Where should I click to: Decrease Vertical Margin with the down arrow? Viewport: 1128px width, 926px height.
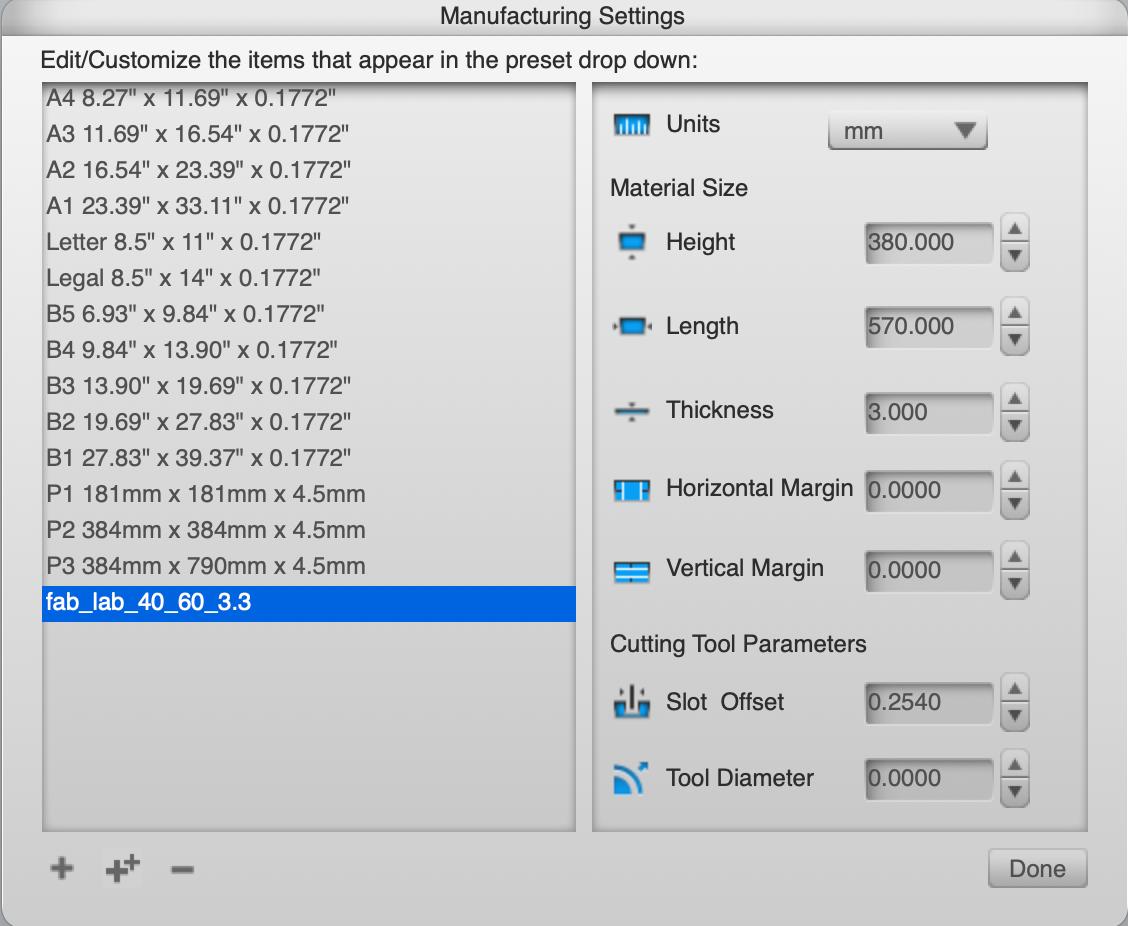pyautogui.click(x=1015, y=583)
